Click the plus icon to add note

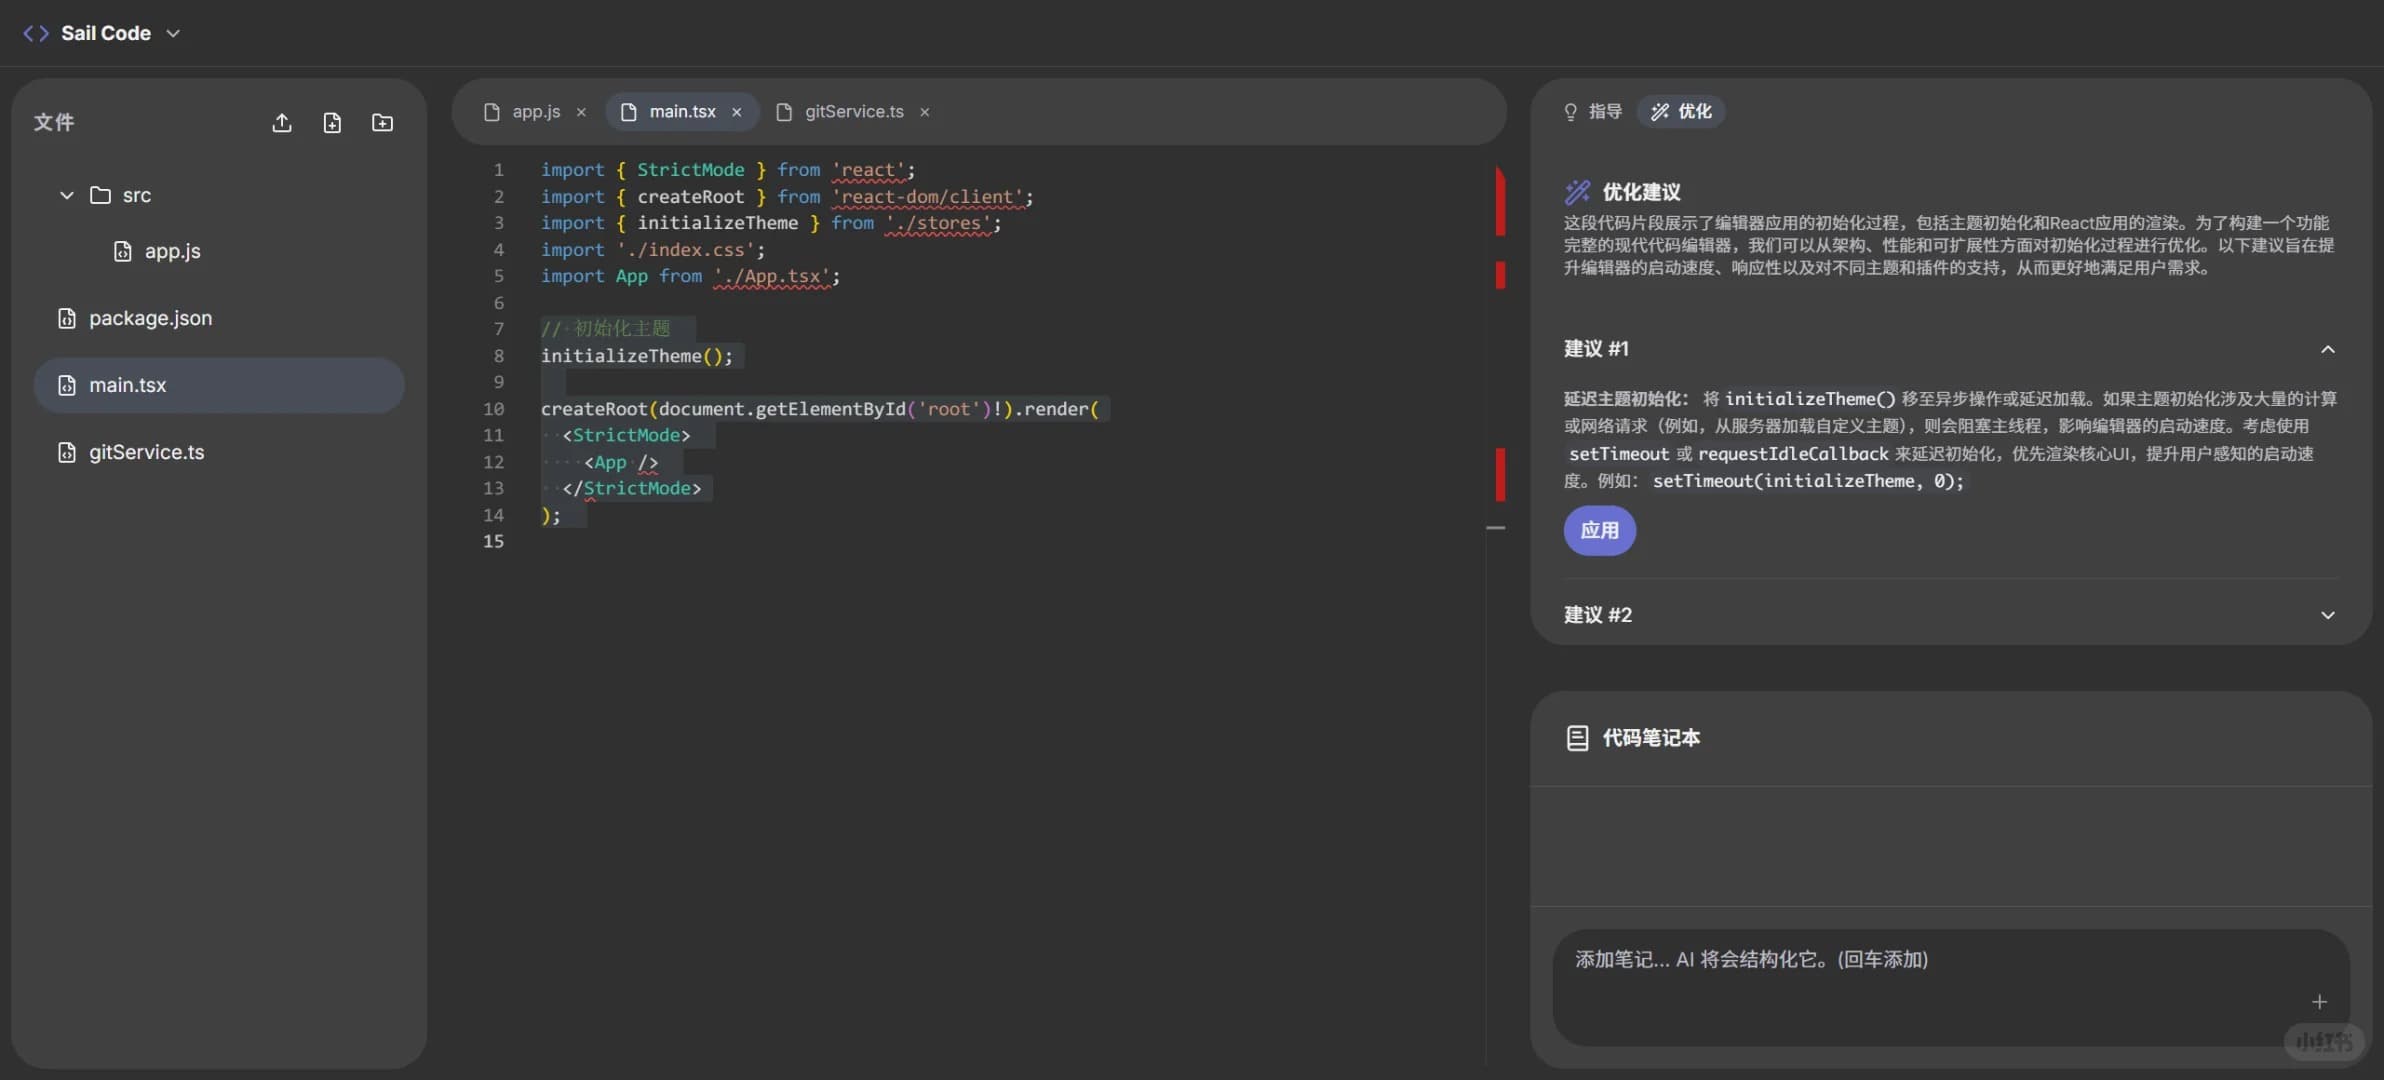tap(2320, 1001)
